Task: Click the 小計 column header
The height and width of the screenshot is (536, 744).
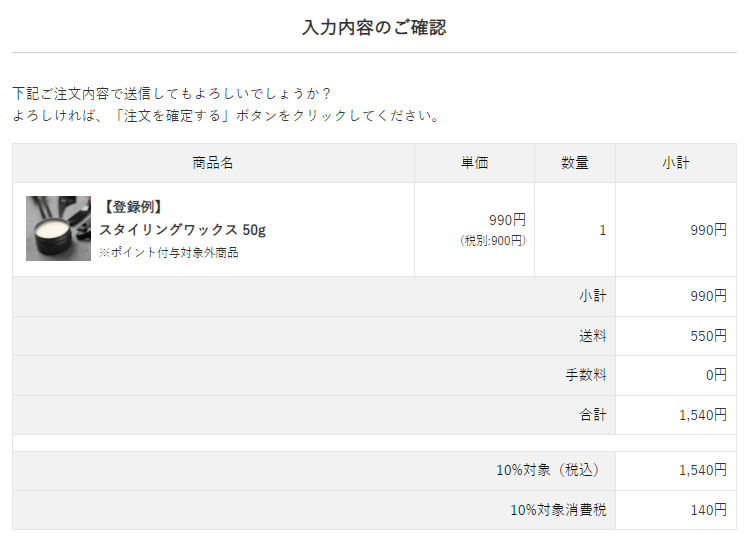Action: coord(675,163)
